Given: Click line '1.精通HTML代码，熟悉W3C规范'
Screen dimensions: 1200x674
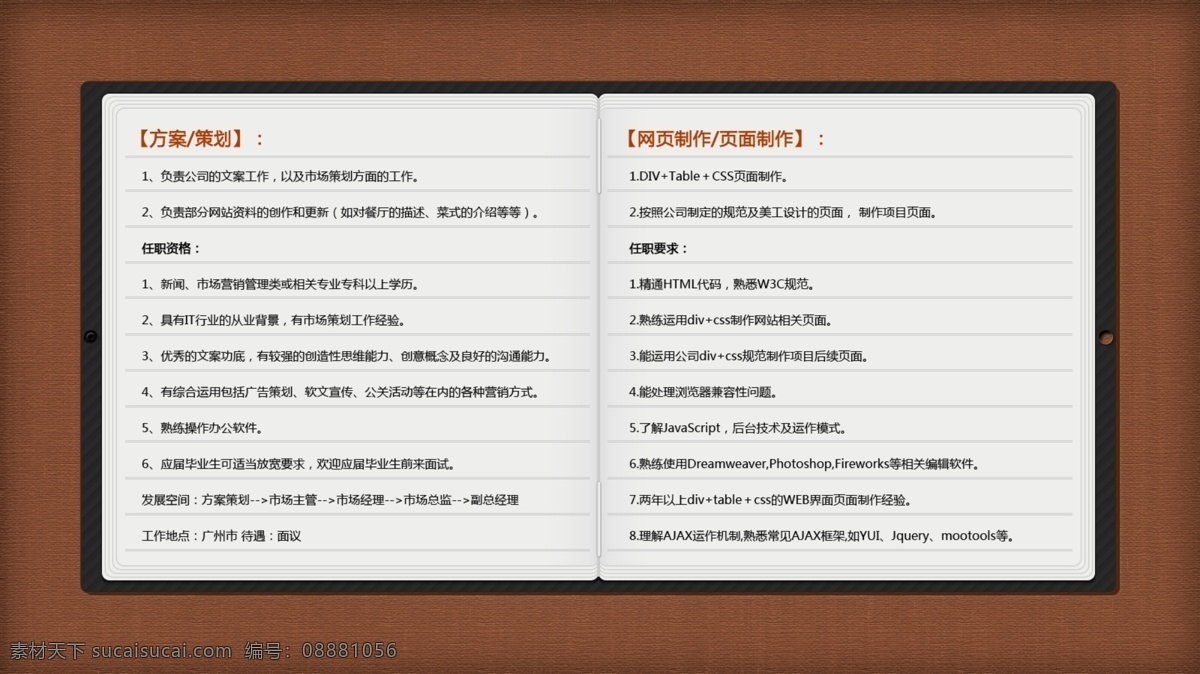Looking at the screenshot, I should [x=722, y=284].
